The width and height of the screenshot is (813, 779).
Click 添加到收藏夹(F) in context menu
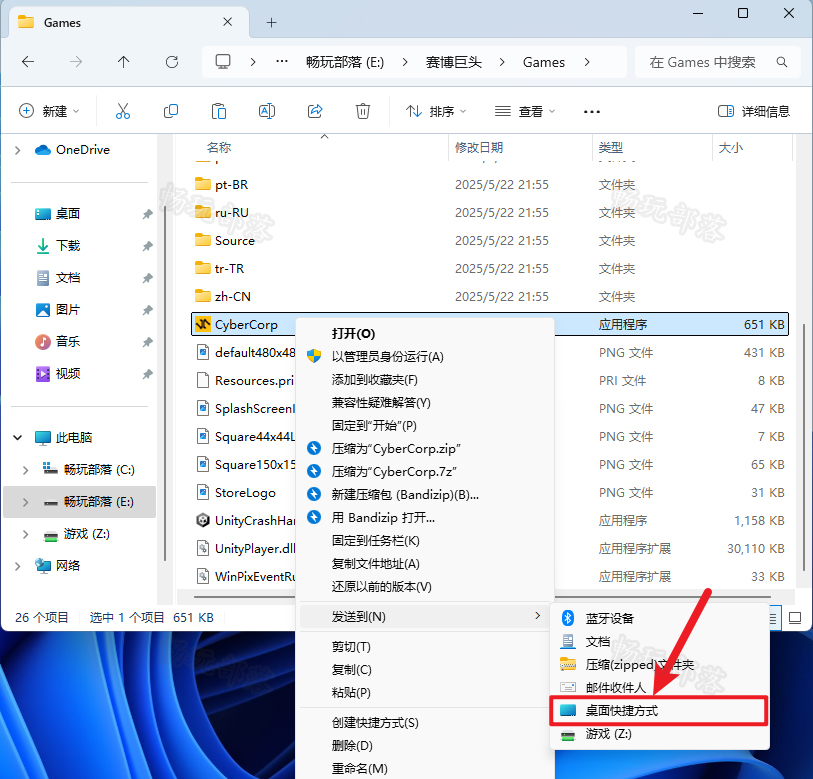[425, 380]
